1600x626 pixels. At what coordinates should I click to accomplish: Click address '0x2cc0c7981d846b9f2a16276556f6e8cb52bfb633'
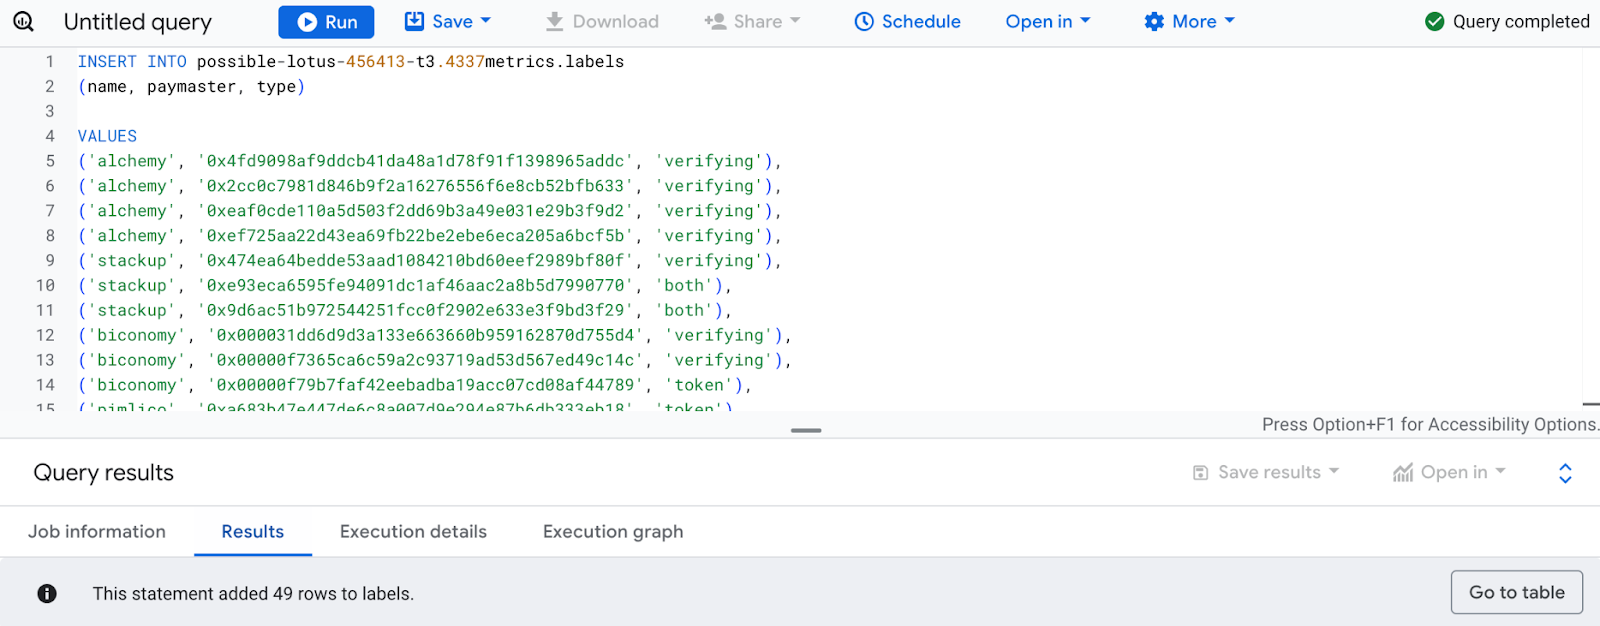point(416,186)
